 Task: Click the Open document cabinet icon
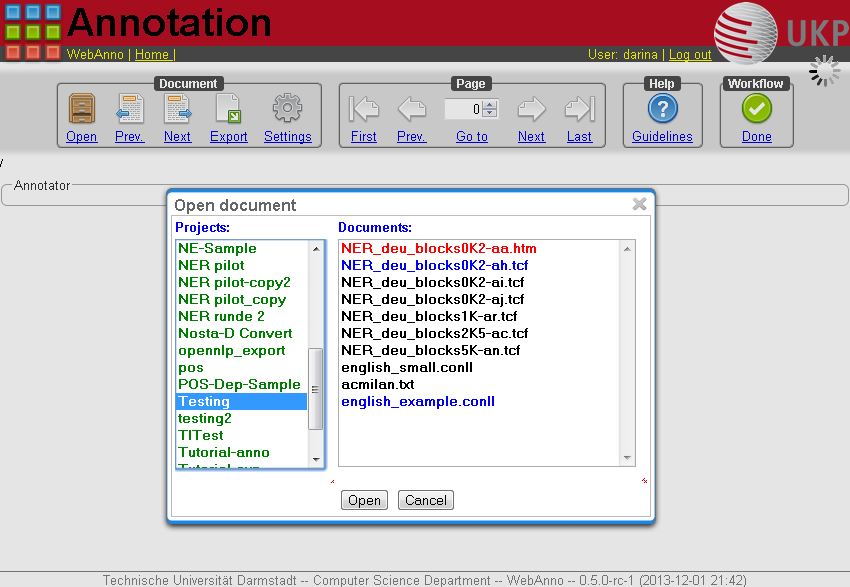point(82,108)
